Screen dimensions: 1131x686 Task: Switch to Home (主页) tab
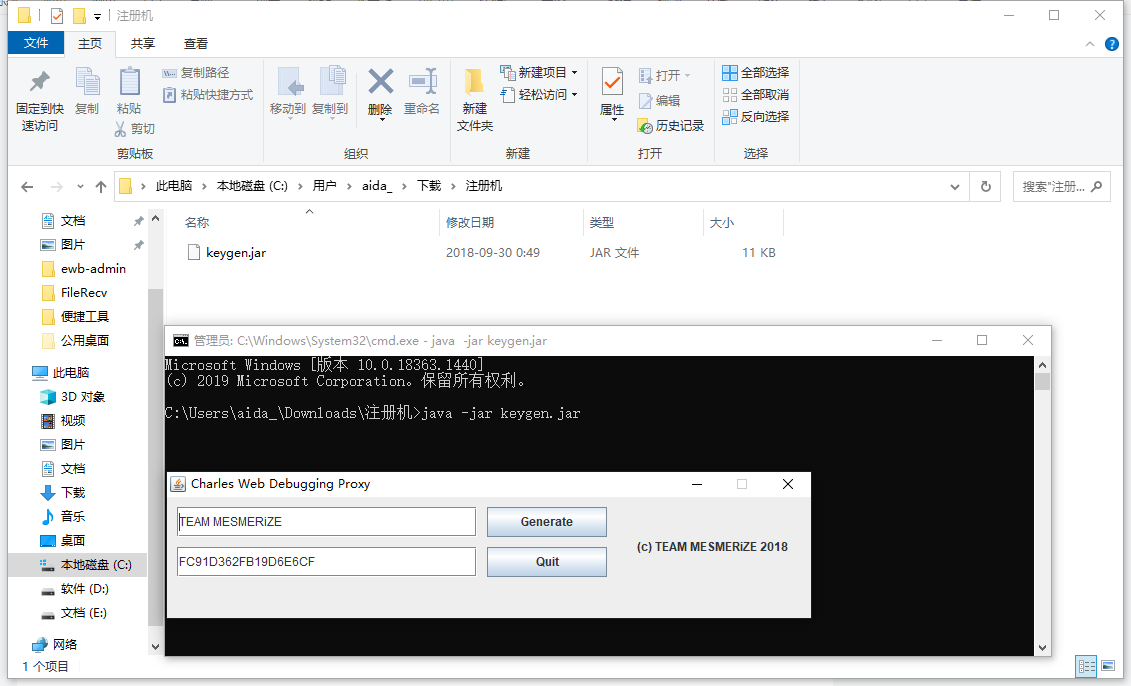click(x=90, y=43)
